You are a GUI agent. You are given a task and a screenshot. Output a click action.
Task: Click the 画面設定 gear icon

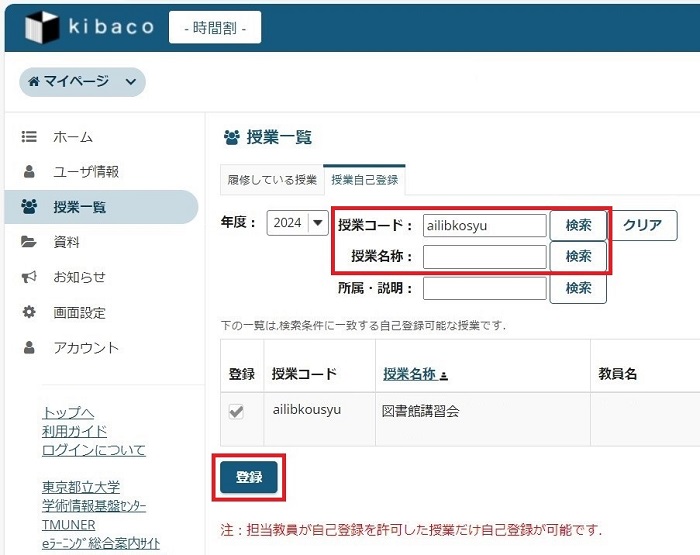30,313
